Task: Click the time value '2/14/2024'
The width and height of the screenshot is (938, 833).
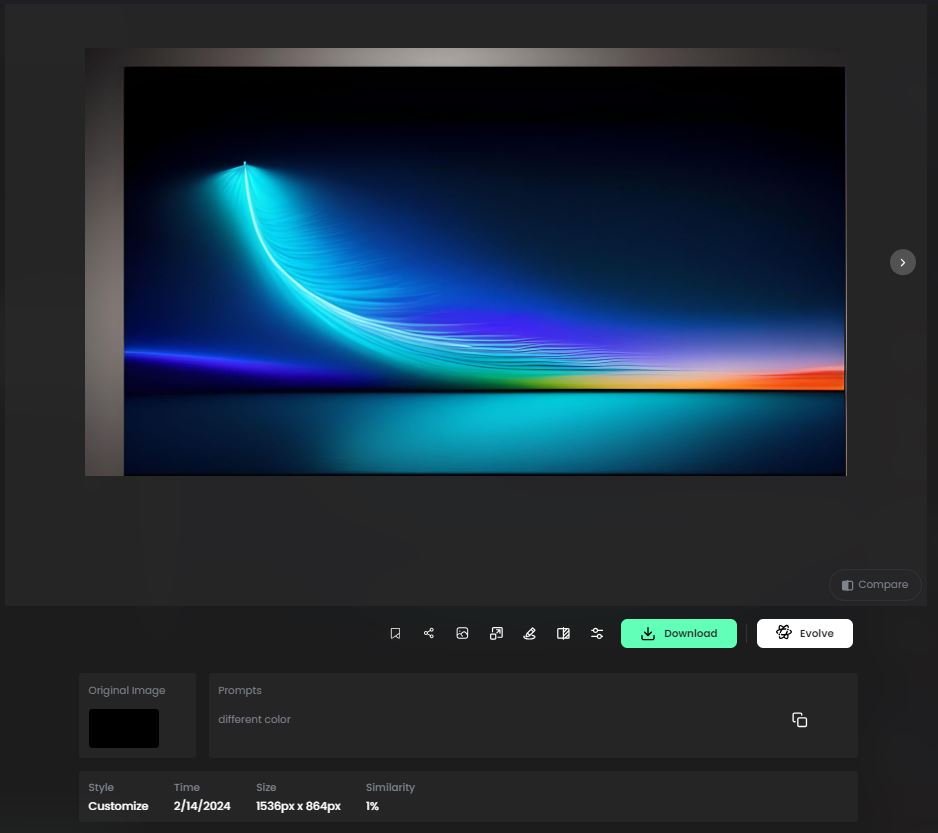Action: pos(202,806)
